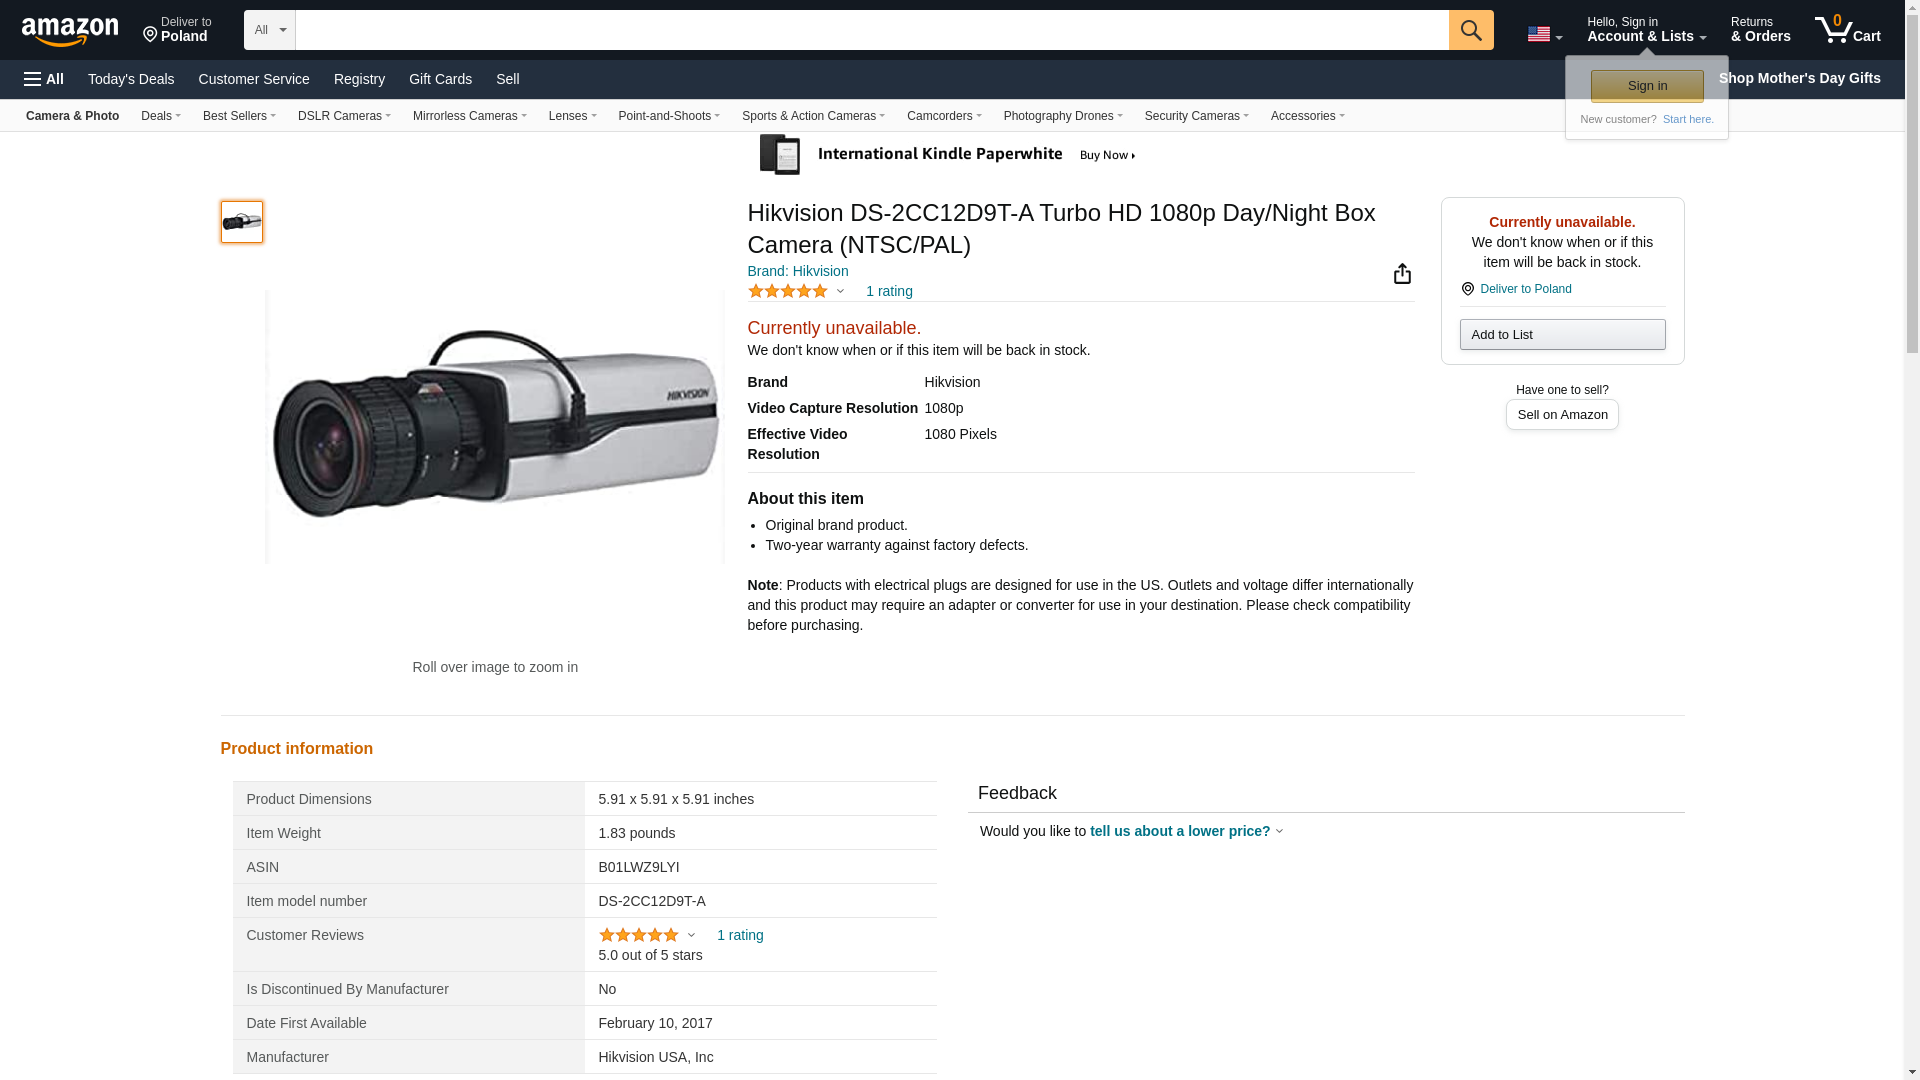Image resolution: width=1920 pixels, height=1080 pixels.
Task: Expand the Lenses category menu
Action: (572, 116)
